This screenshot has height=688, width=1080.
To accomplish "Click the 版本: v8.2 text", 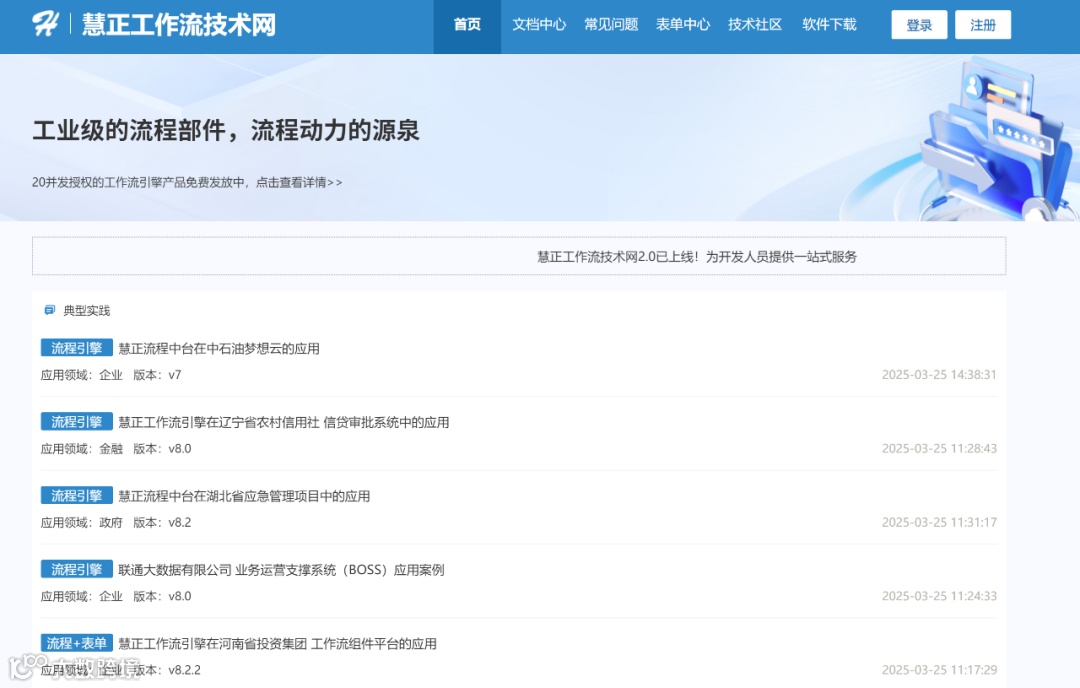I will [x=162, y=523].
